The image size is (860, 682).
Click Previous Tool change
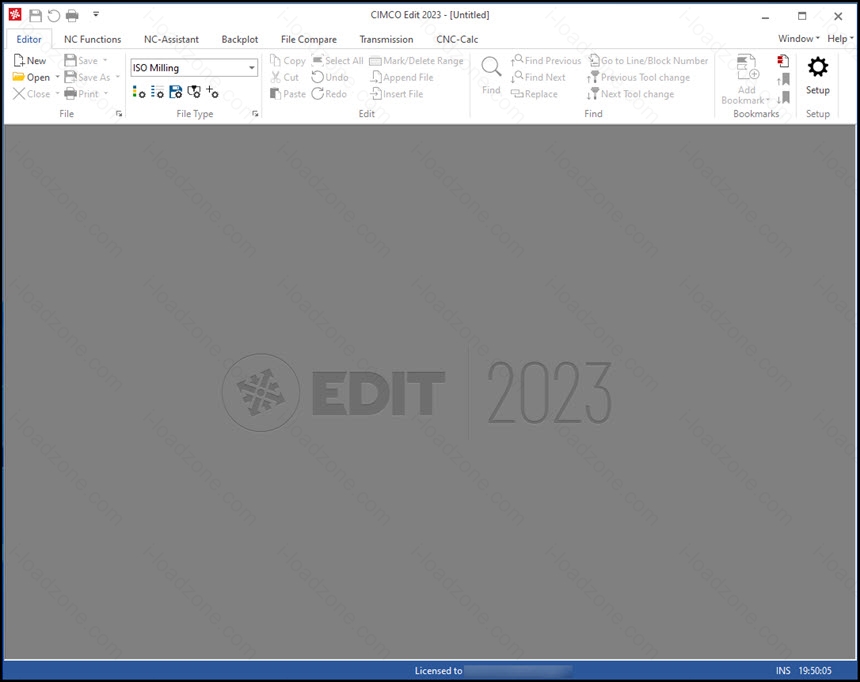638,77
